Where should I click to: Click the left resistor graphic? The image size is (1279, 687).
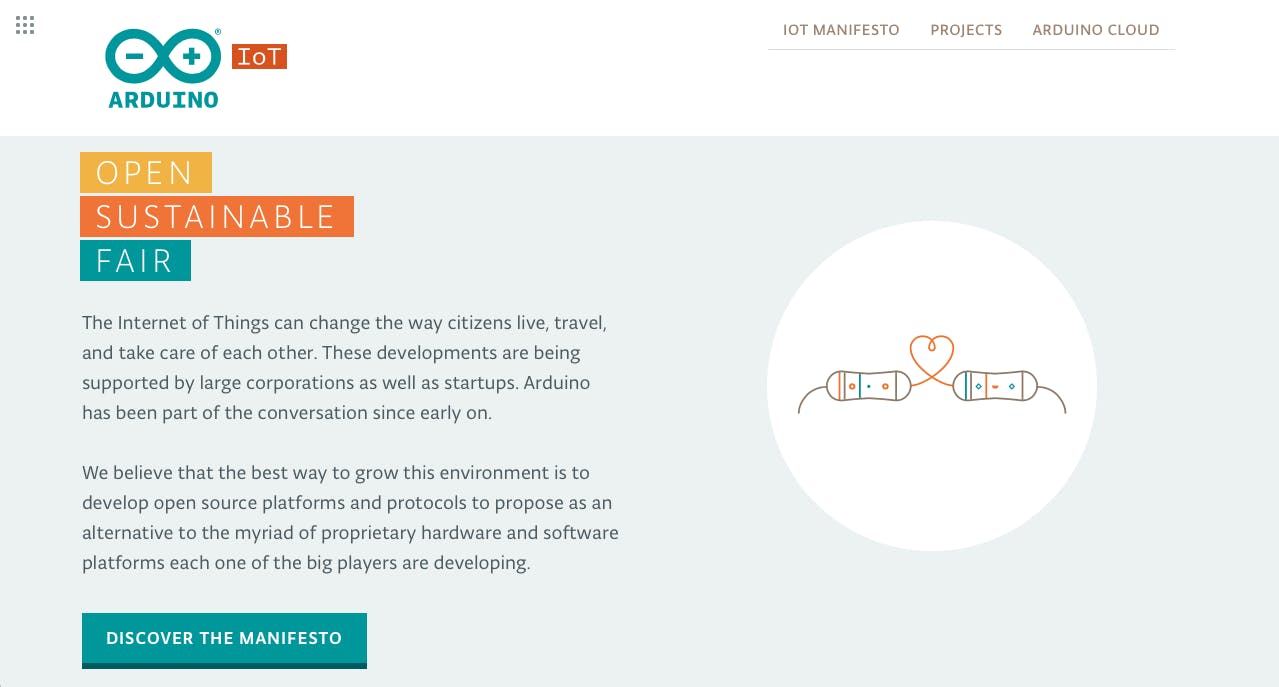pyautogui.click(x=868, y=385)
